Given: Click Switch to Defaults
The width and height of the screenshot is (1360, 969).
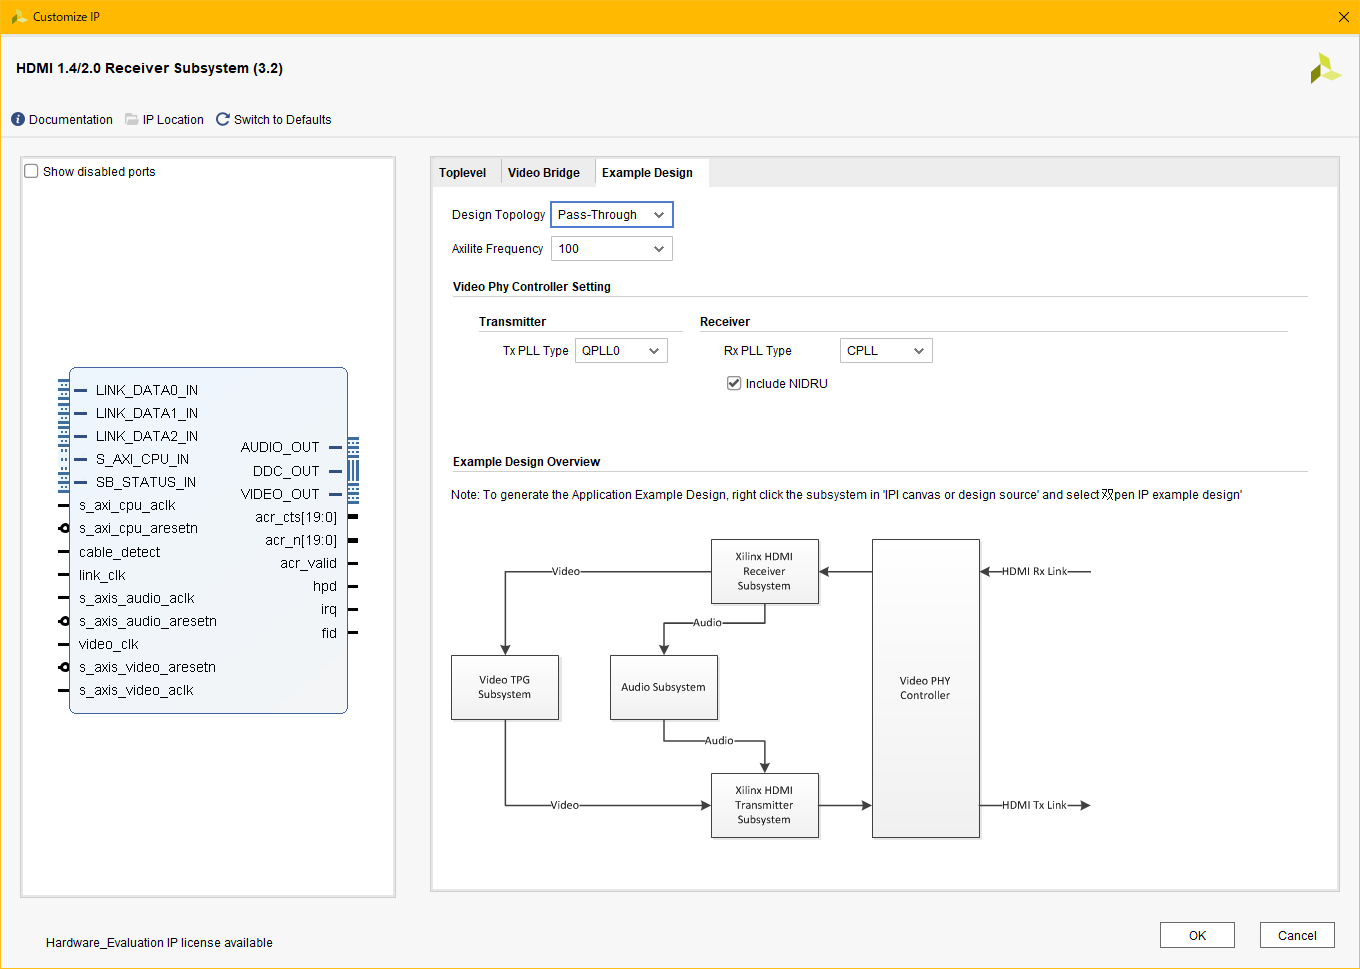Looking at the screenshot, I should 282,119.
